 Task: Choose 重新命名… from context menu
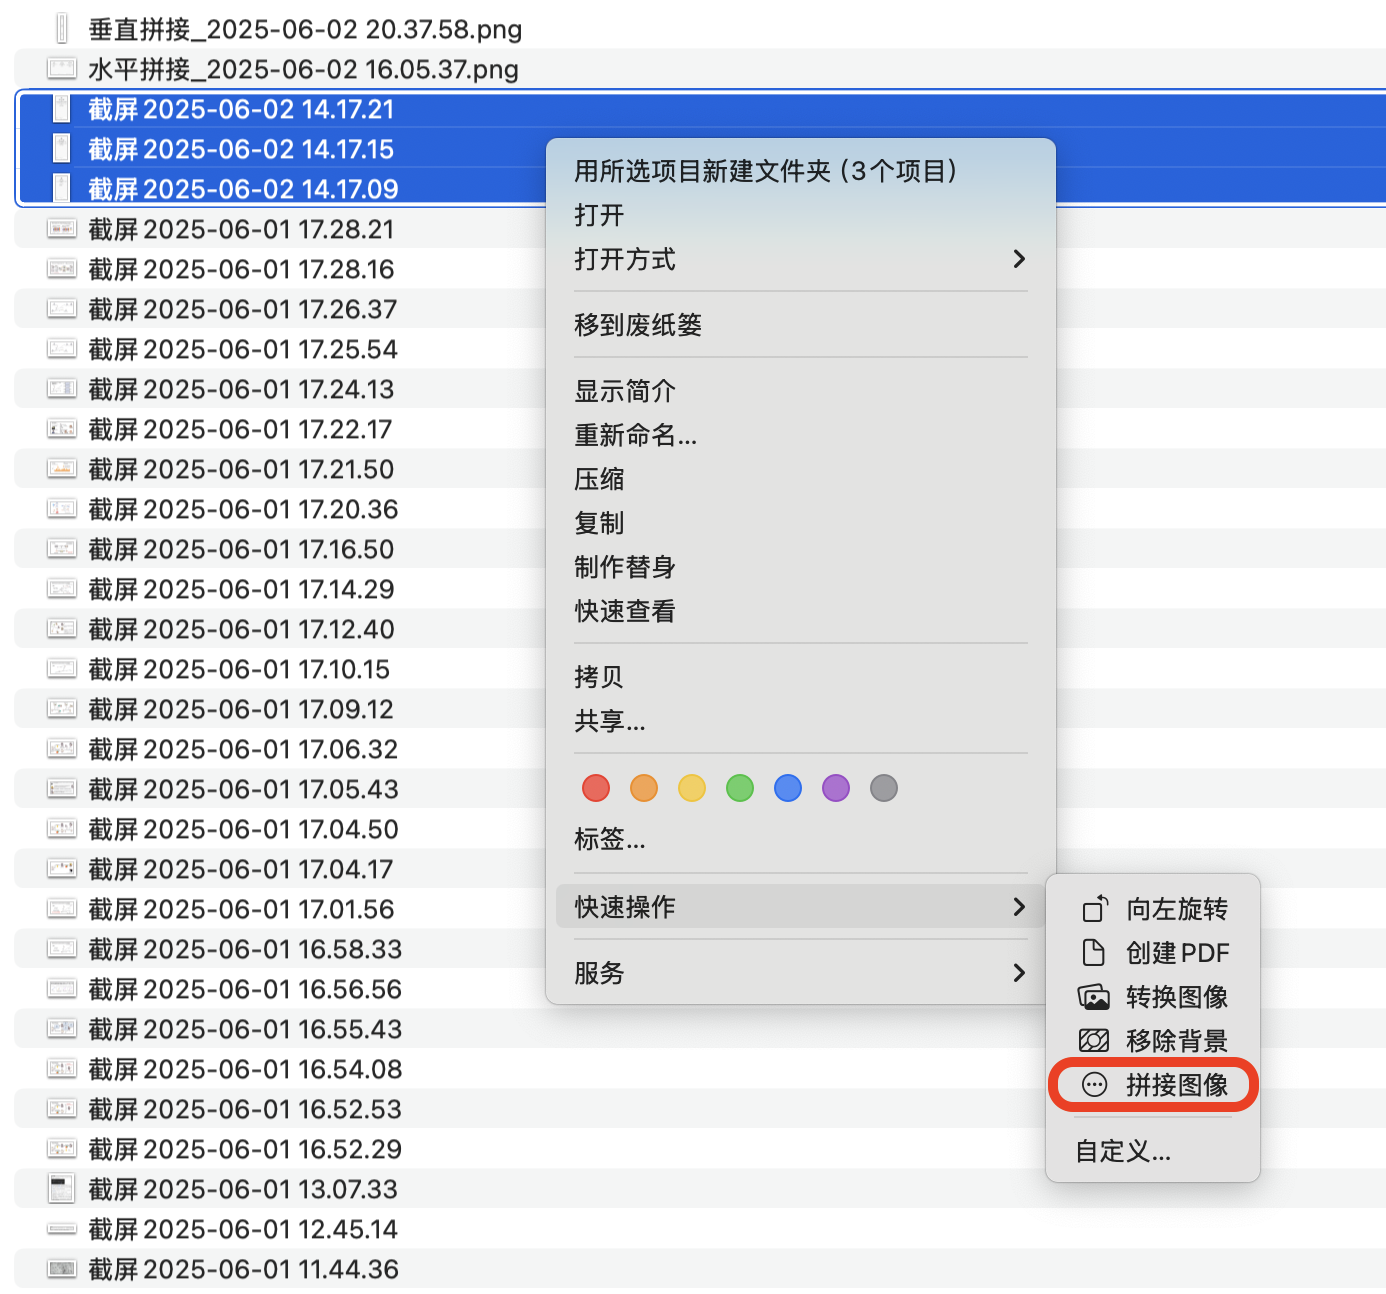point(635,435)
